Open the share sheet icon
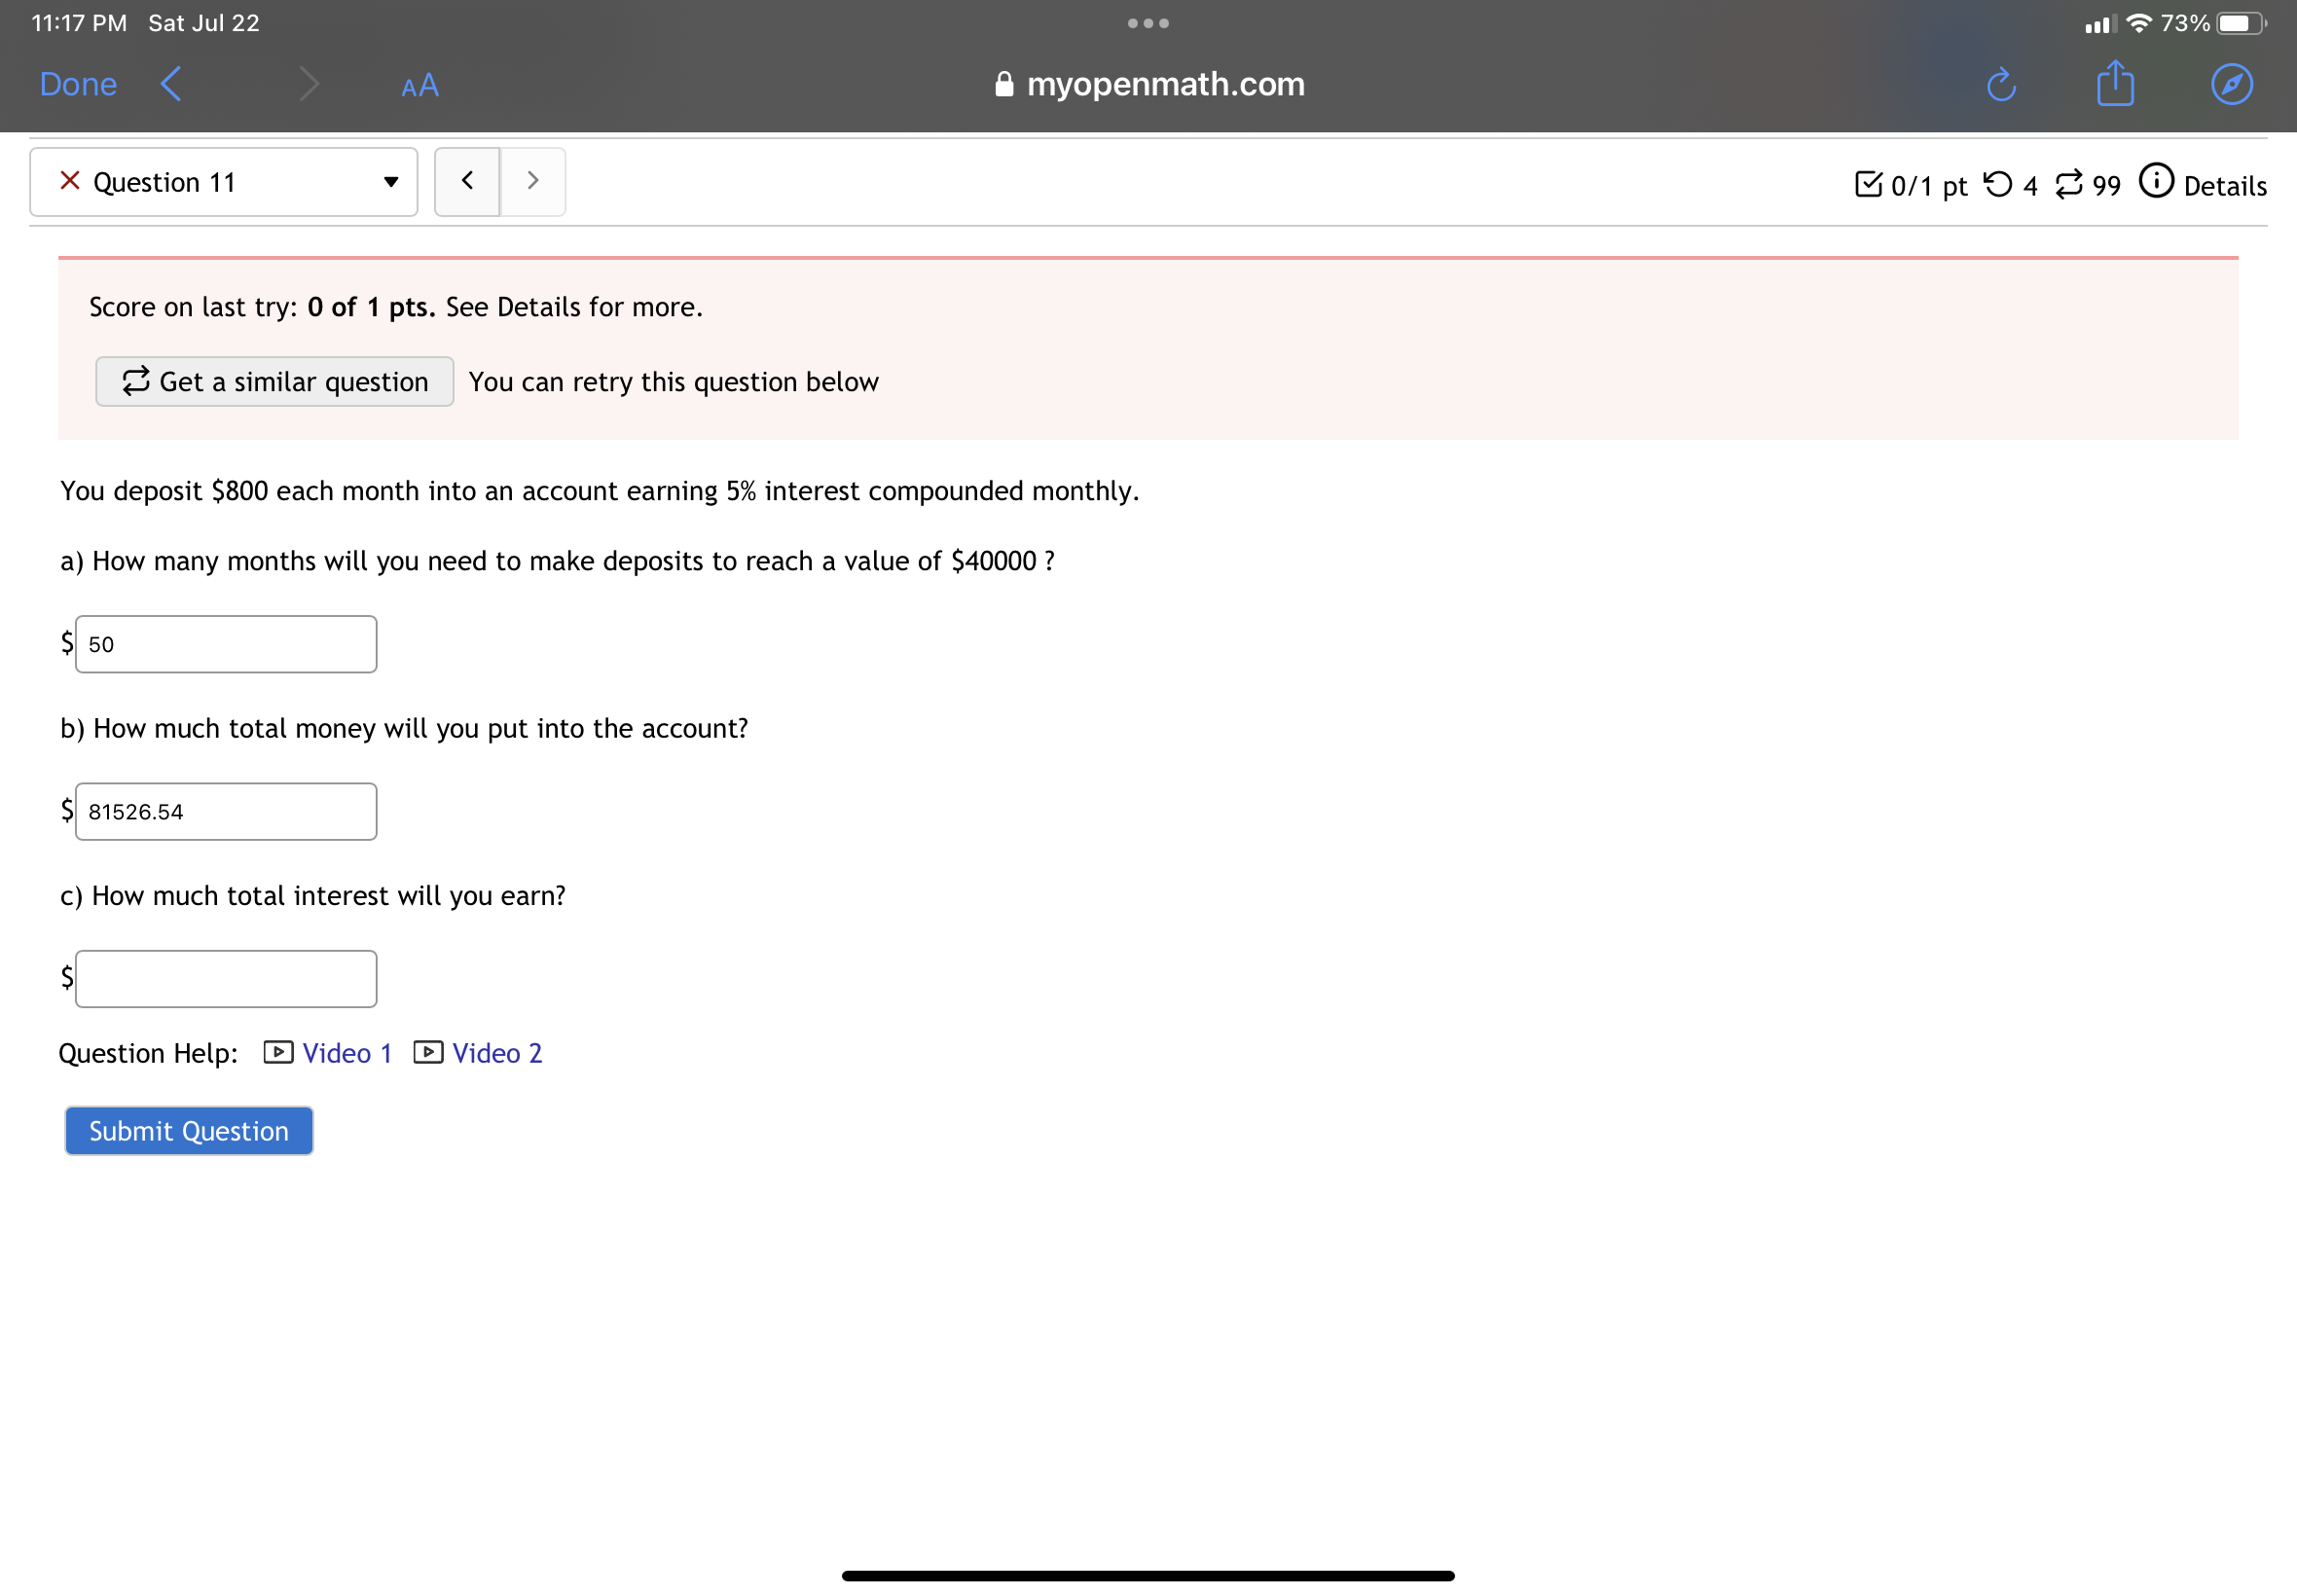This screenshot has width=2297, height=1596. (2115, 84)
